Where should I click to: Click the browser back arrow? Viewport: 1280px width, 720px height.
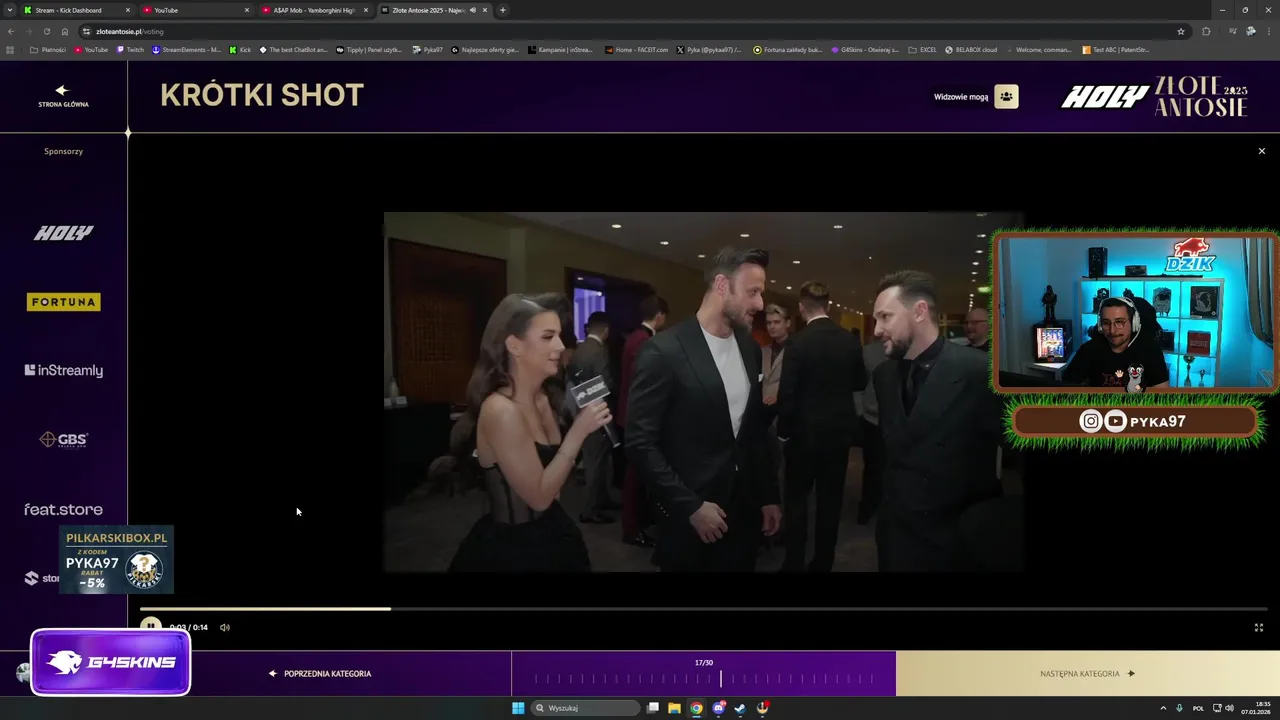10,31
